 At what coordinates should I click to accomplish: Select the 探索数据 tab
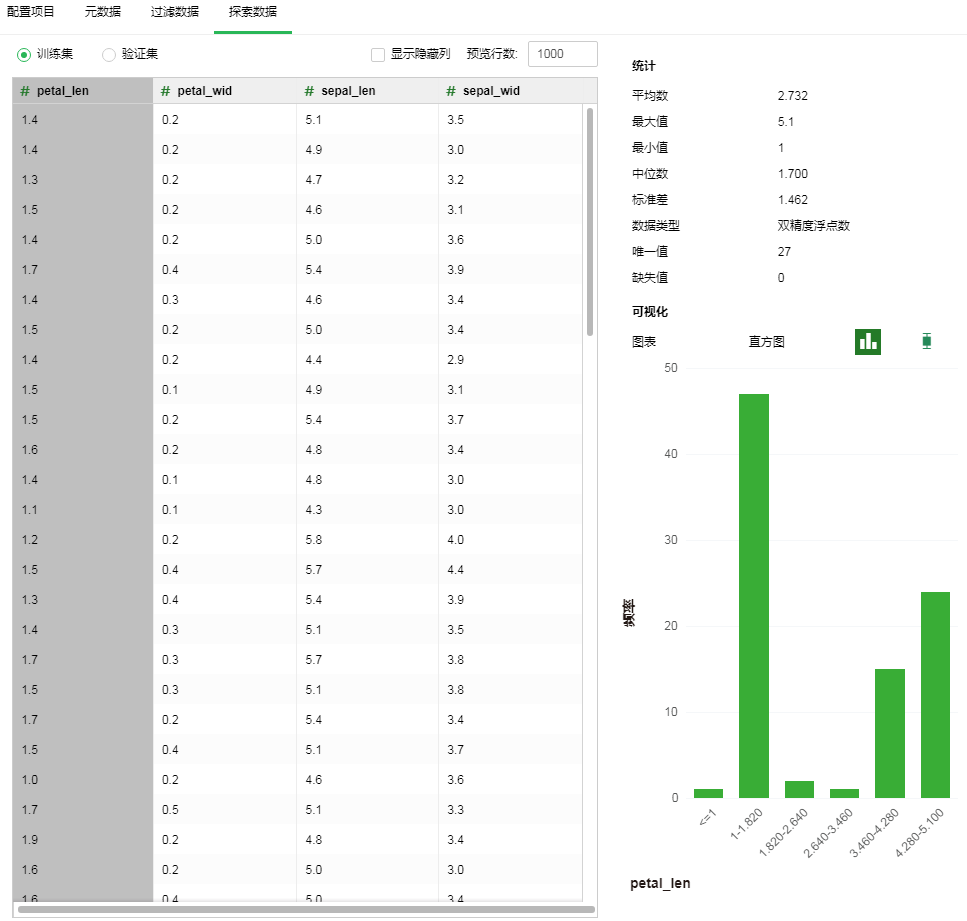click(252, 12)
